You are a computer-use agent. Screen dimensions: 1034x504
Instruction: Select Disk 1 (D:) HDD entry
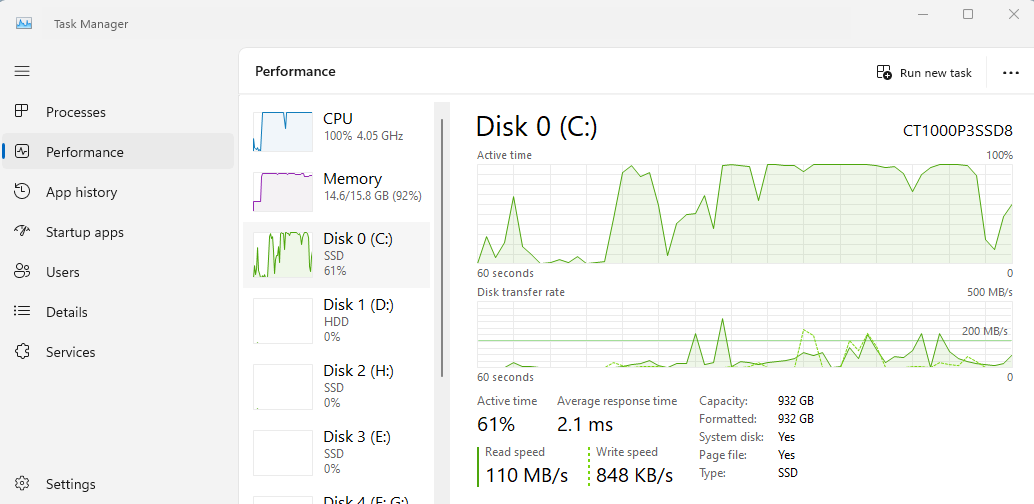tap(336, 320)
